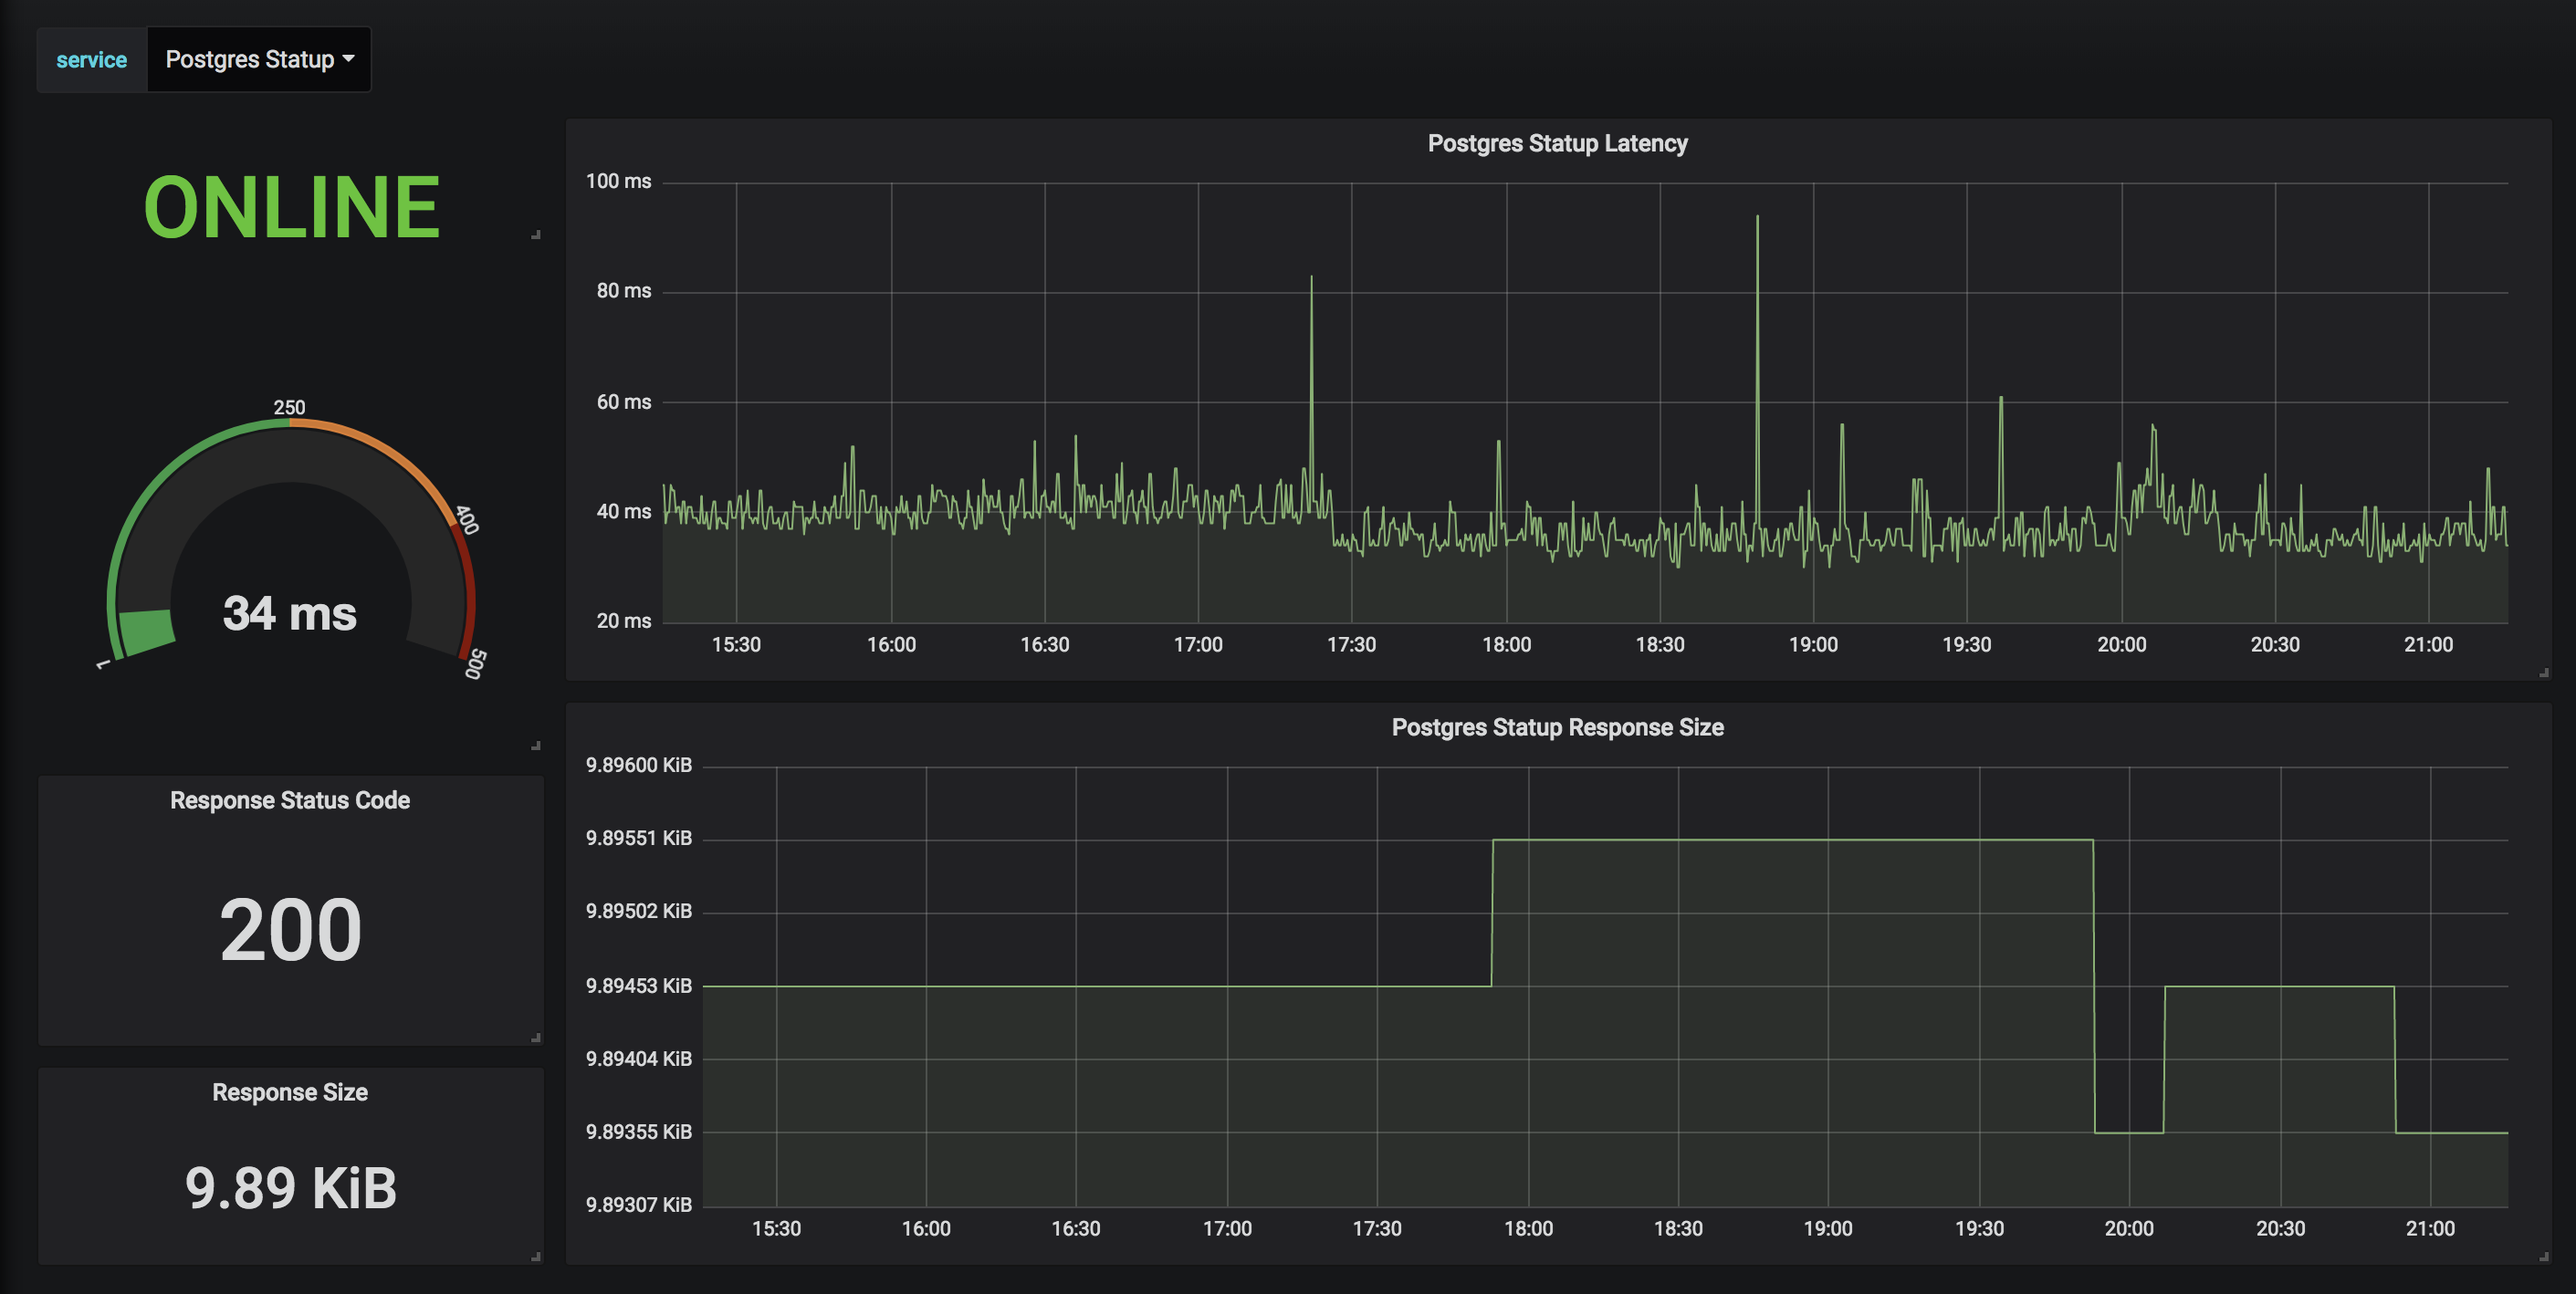Grab the ONLINE panel resize handle
2576x1294 pixels.
[536, 235]
